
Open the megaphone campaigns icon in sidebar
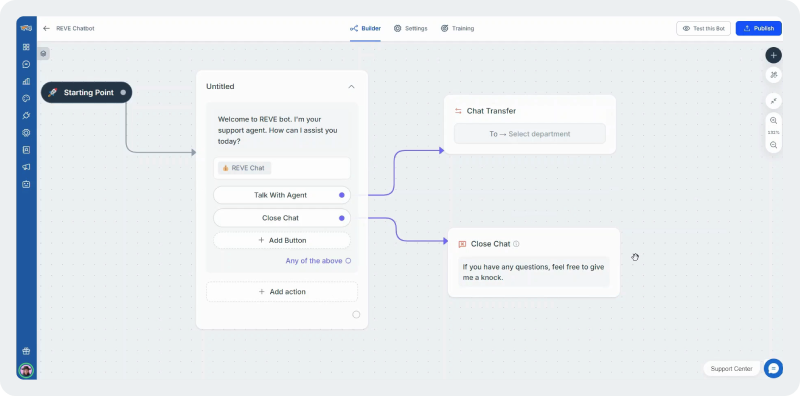26,167
